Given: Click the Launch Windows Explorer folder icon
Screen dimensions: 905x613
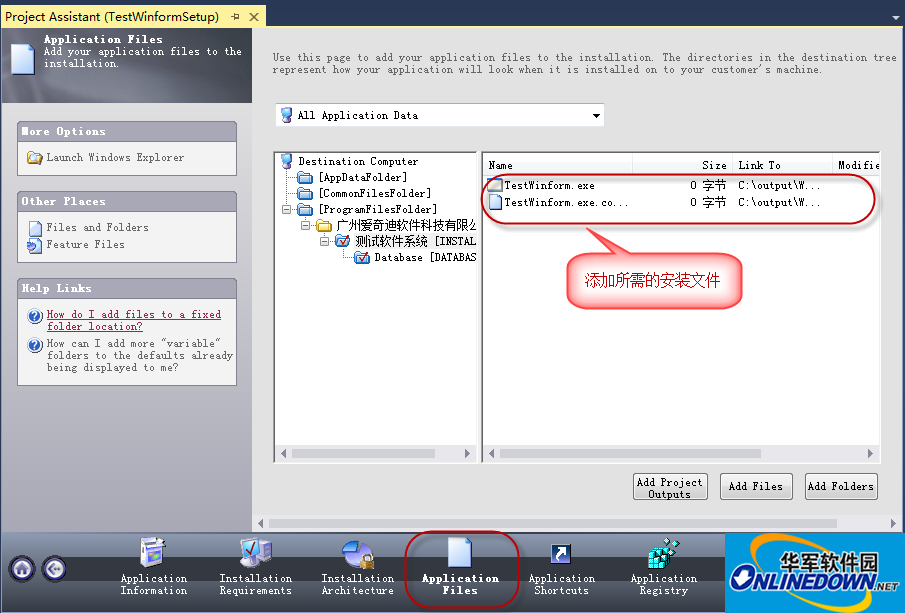Looking at the screenshot, I should 35,158.
